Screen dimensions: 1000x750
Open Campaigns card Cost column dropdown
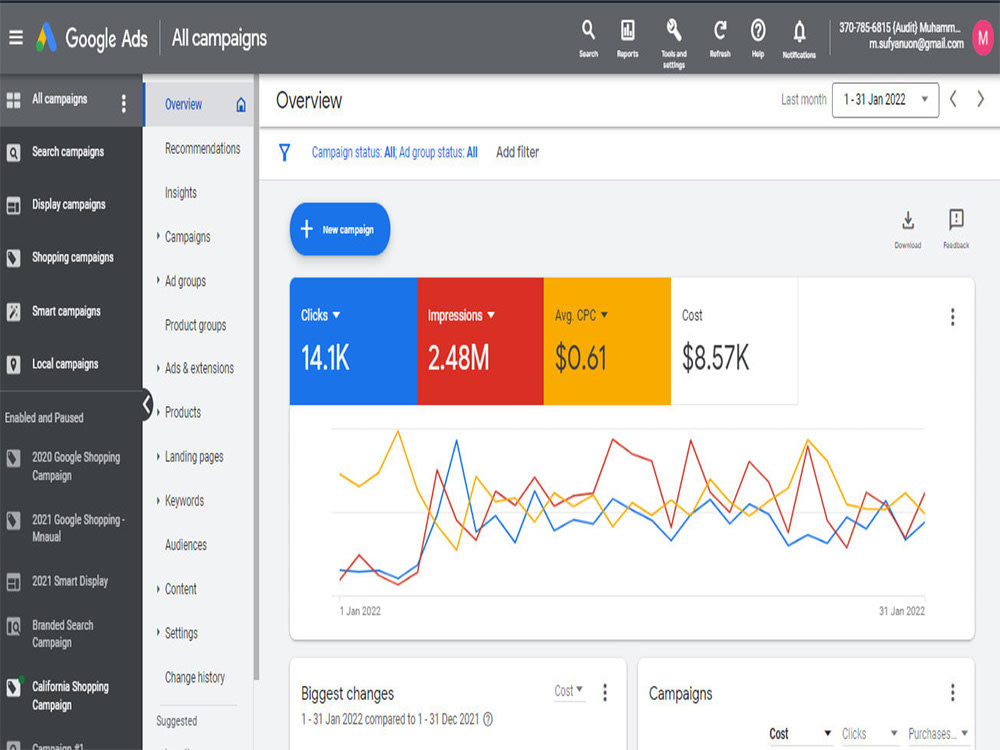800,733
